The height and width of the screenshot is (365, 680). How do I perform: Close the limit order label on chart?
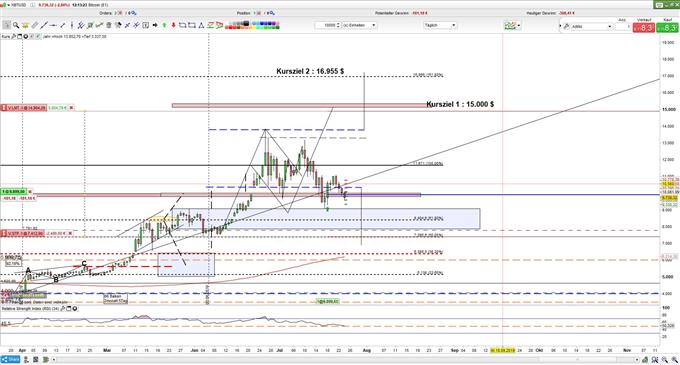(x=72, y=108)
